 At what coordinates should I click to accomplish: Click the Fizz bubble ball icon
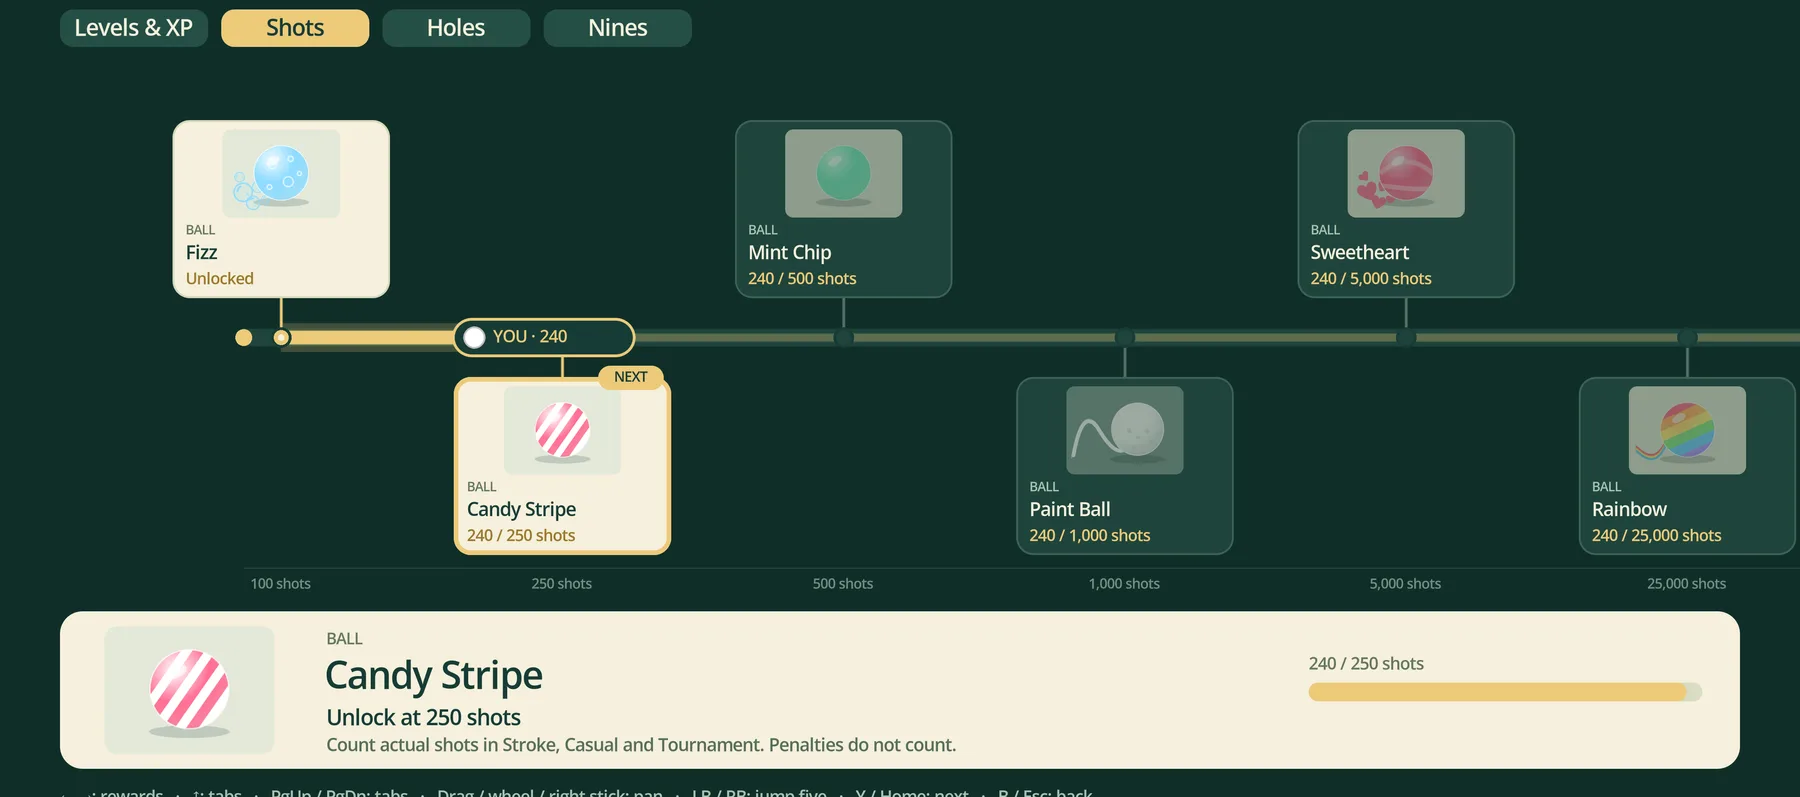(281, 174)
